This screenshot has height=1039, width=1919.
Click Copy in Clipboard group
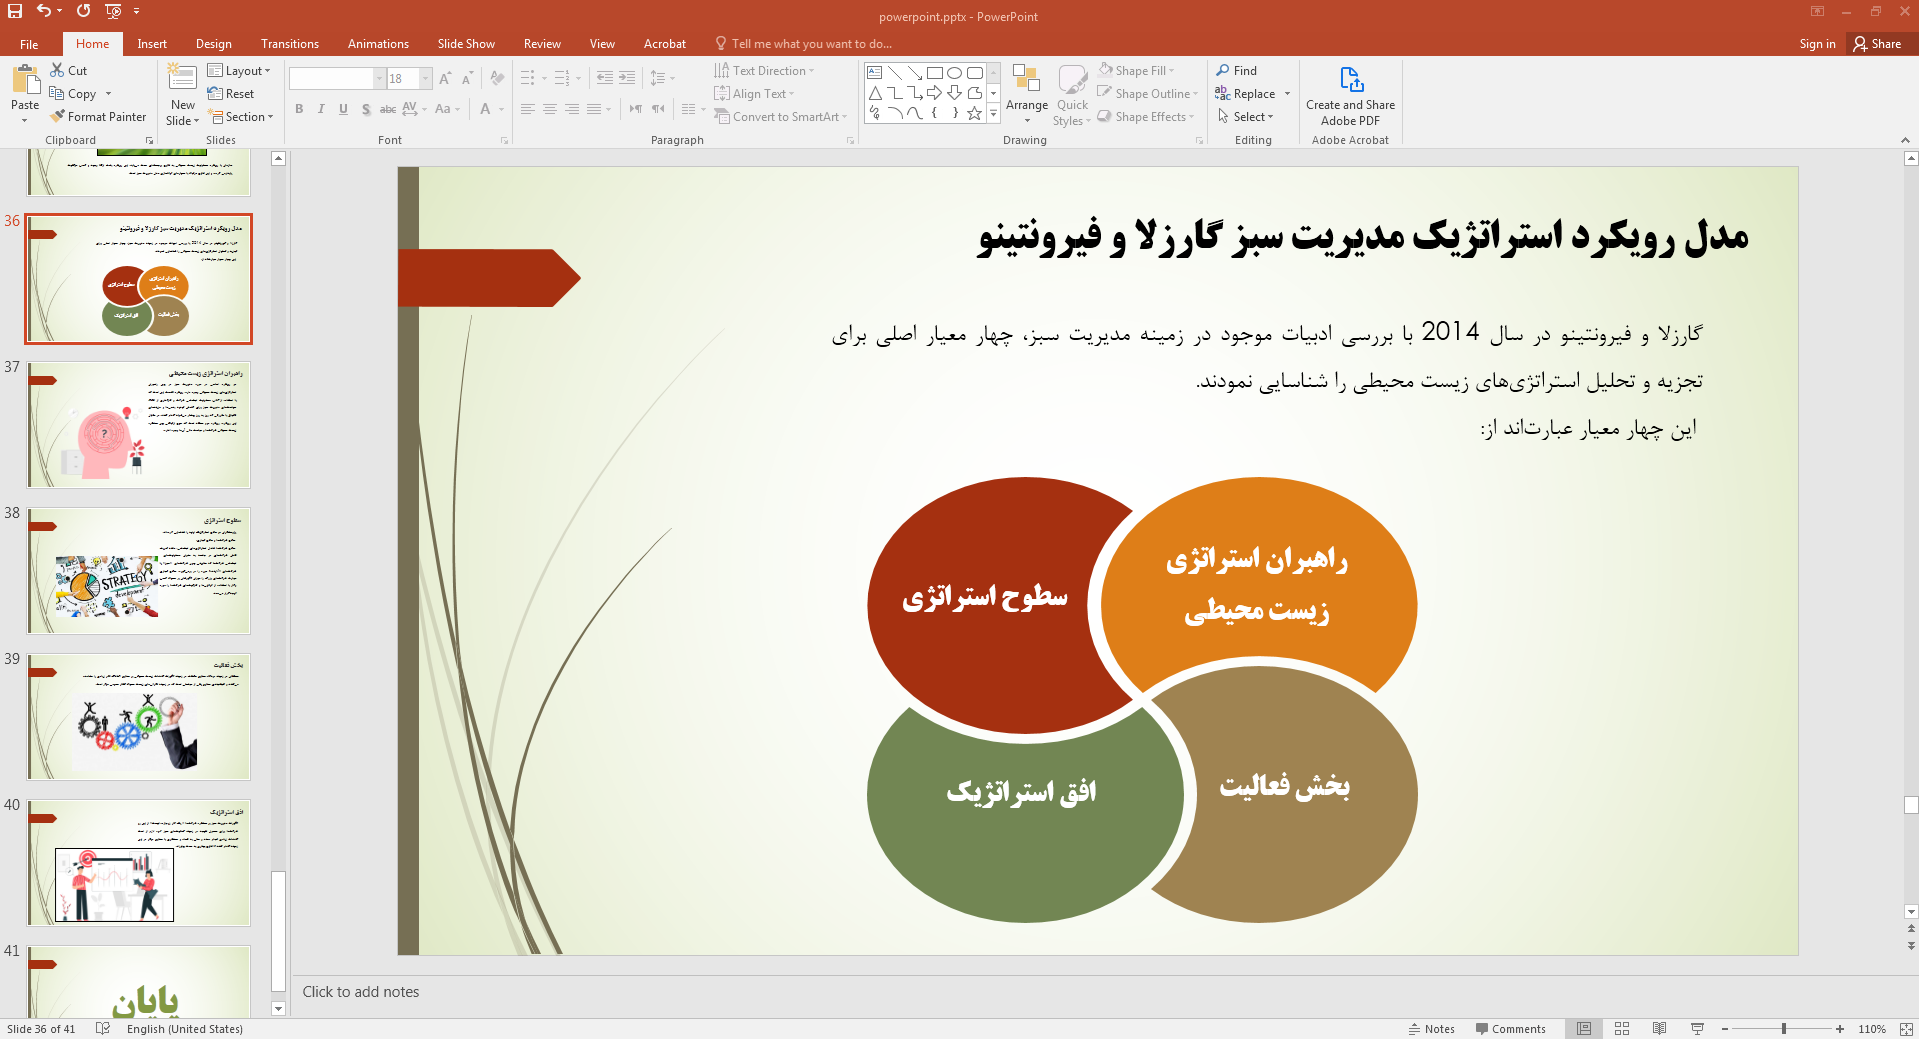point(74,94)
